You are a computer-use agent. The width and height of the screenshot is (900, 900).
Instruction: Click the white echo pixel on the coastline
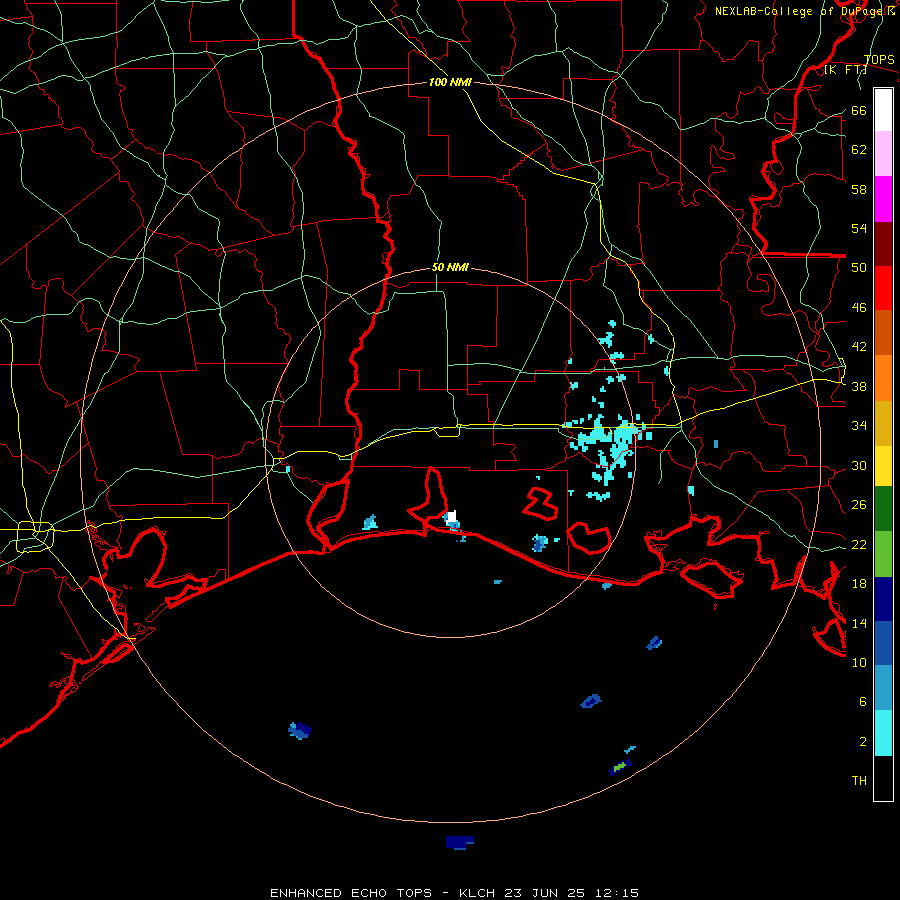[x=452, y=517]
